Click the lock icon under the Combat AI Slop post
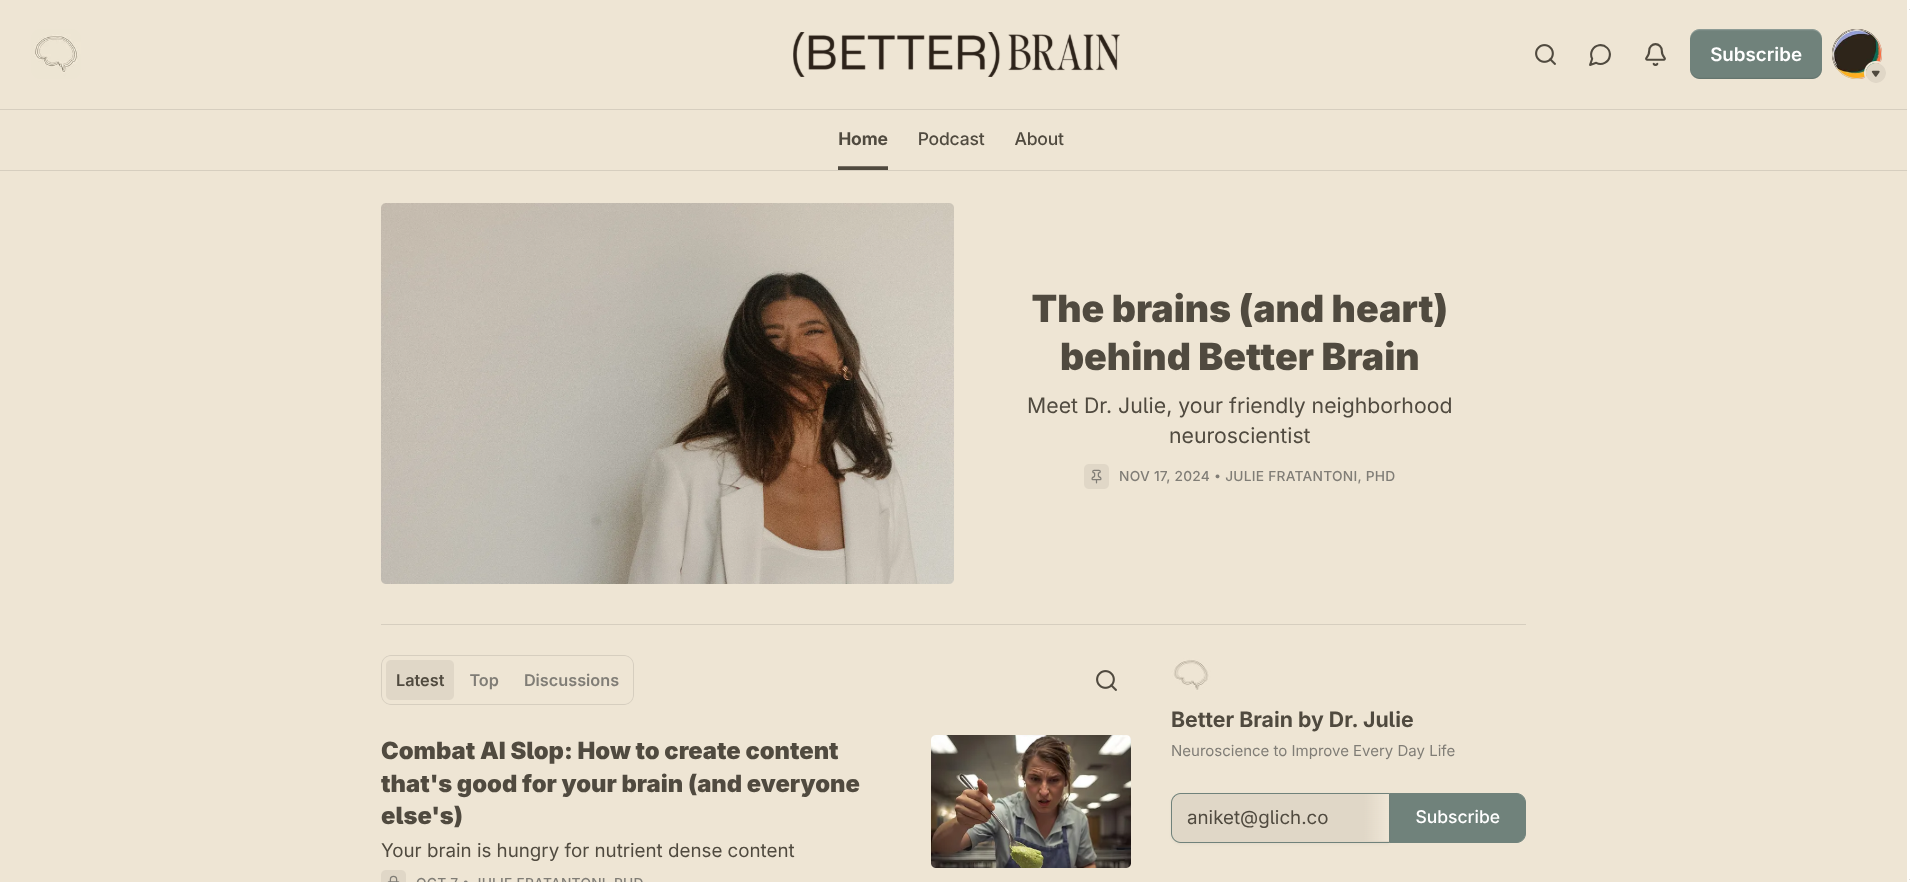 tap(393, 877)
